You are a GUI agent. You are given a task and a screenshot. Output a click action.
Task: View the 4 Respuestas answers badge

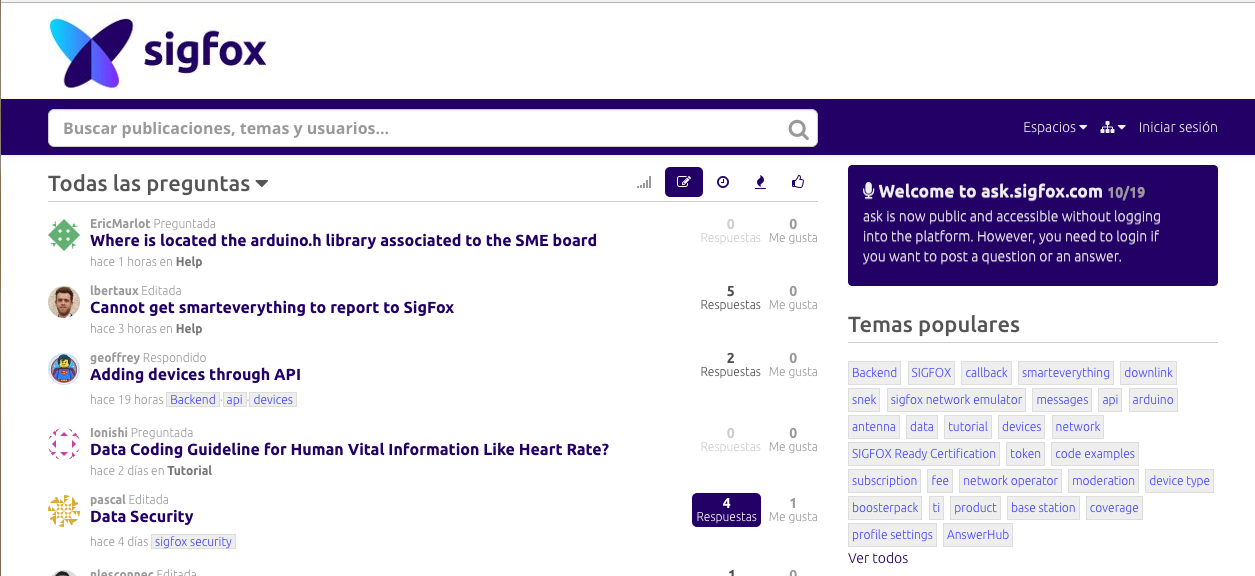pyautogui.click(x=726, y=510)
